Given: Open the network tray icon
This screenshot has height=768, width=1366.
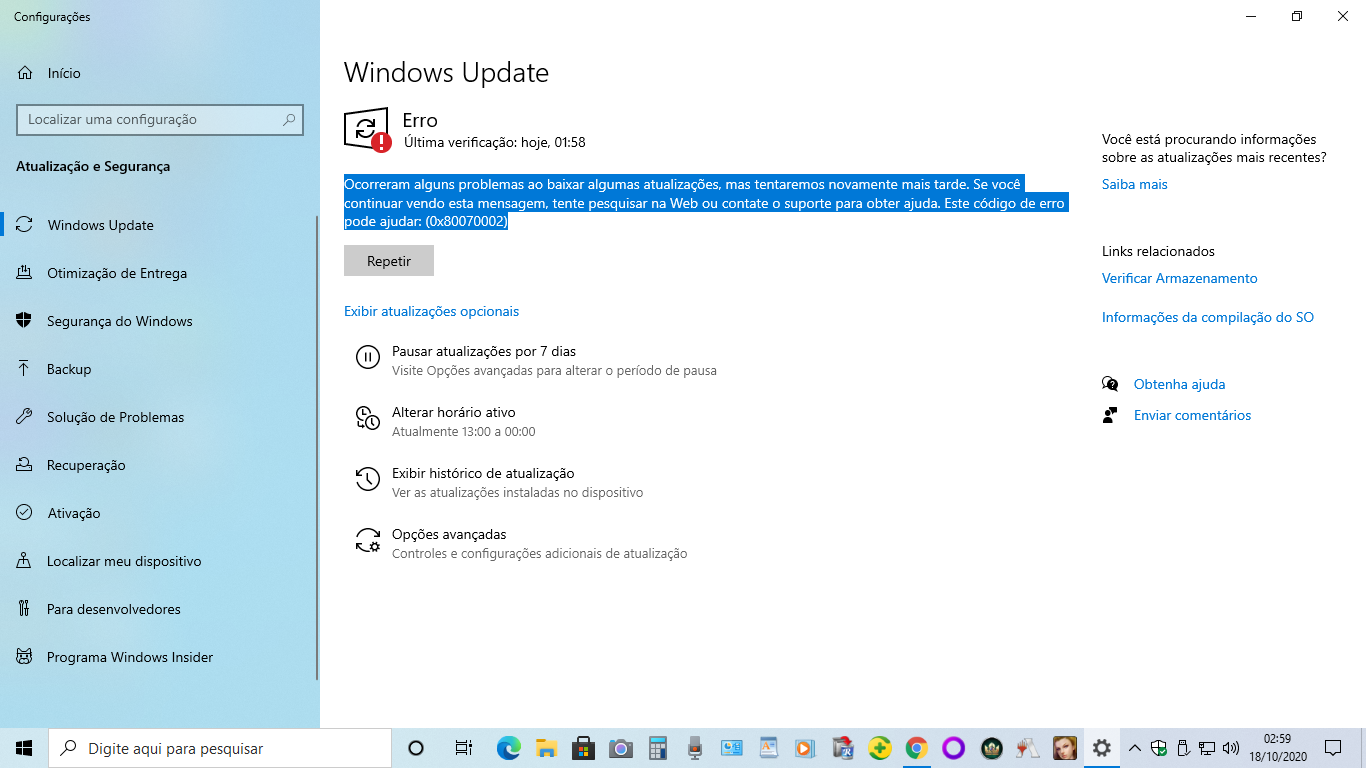Looking at the screenshot, I should [x=1207, y=748].
